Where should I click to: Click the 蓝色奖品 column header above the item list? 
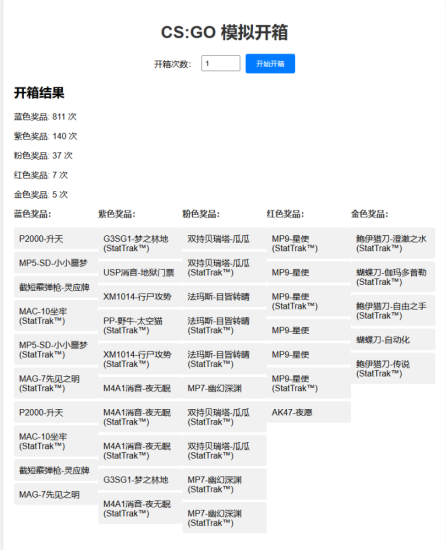point(33,214)
